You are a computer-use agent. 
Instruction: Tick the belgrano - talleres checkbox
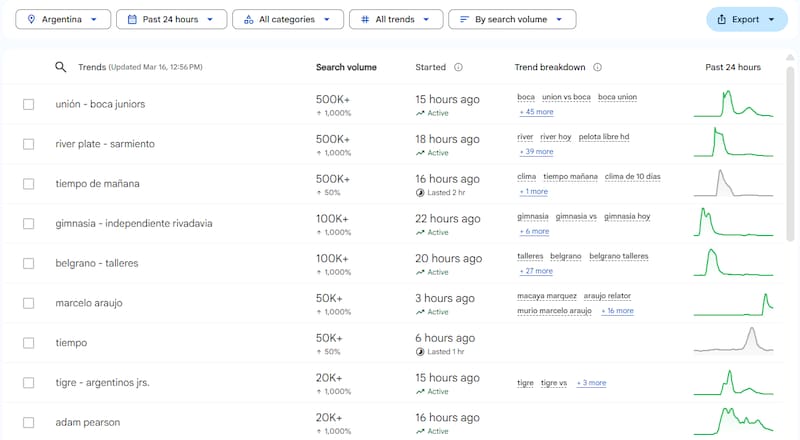[x=29, y=263]
